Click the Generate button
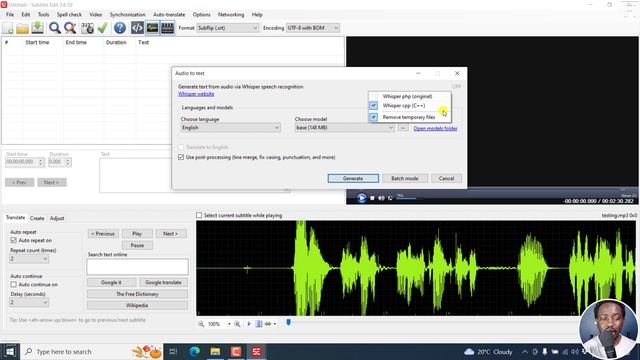 (353, 178)
